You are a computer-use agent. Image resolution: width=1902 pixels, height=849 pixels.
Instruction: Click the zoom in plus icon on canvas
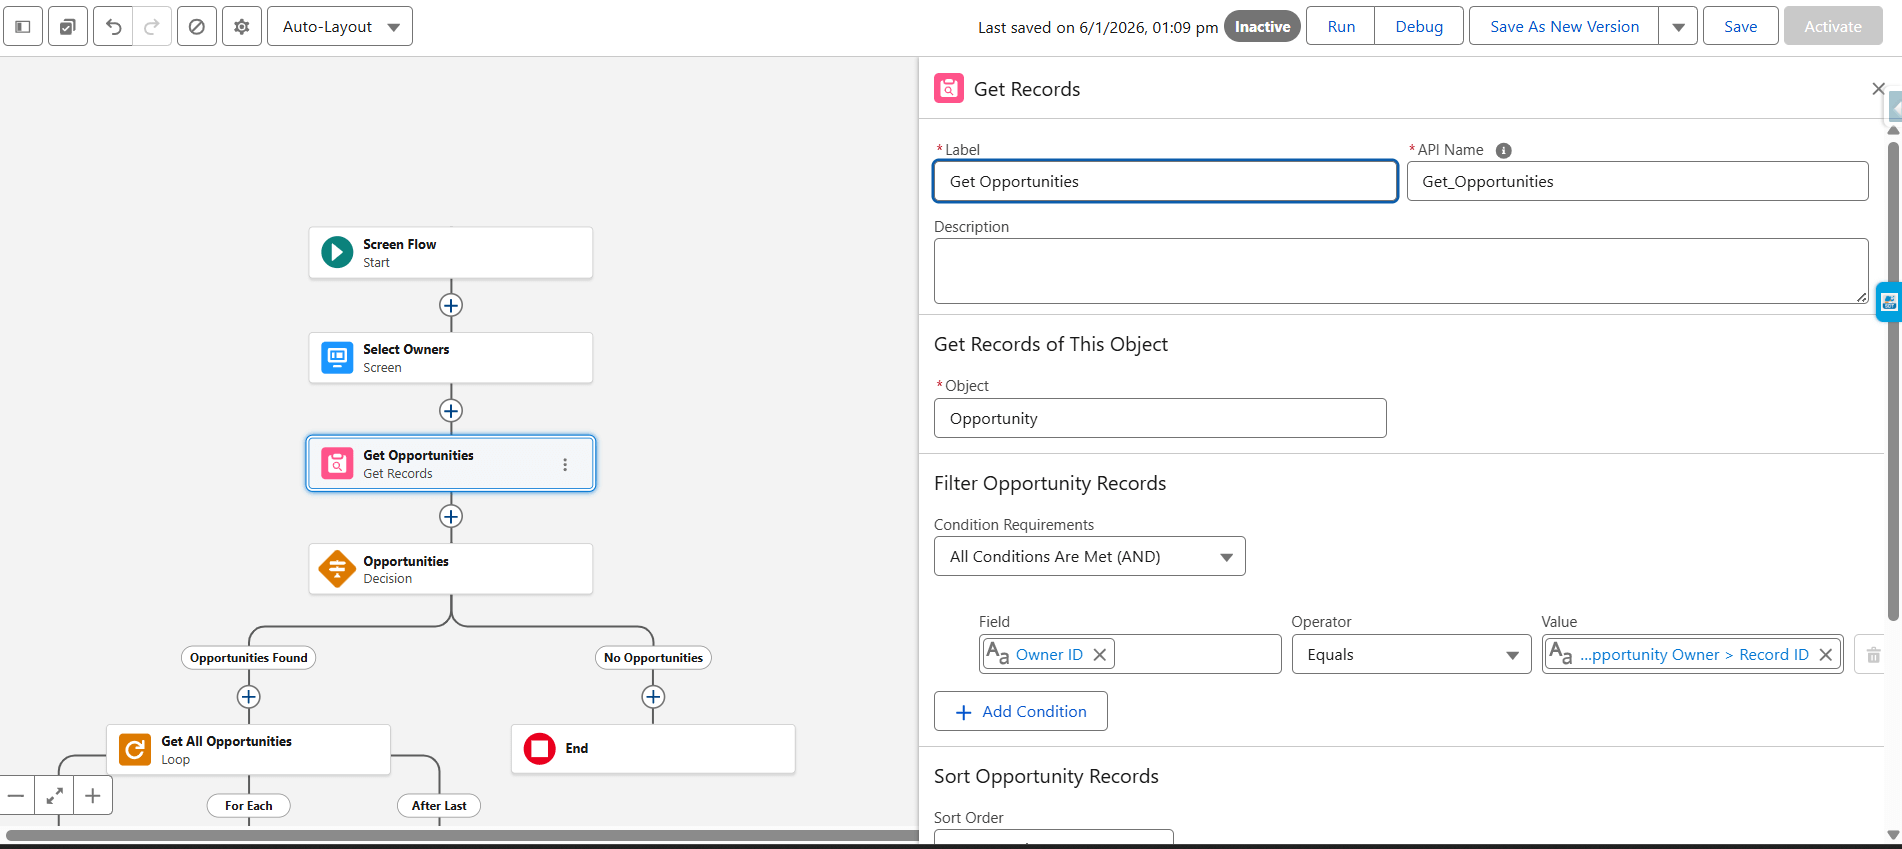coord(93,796)
